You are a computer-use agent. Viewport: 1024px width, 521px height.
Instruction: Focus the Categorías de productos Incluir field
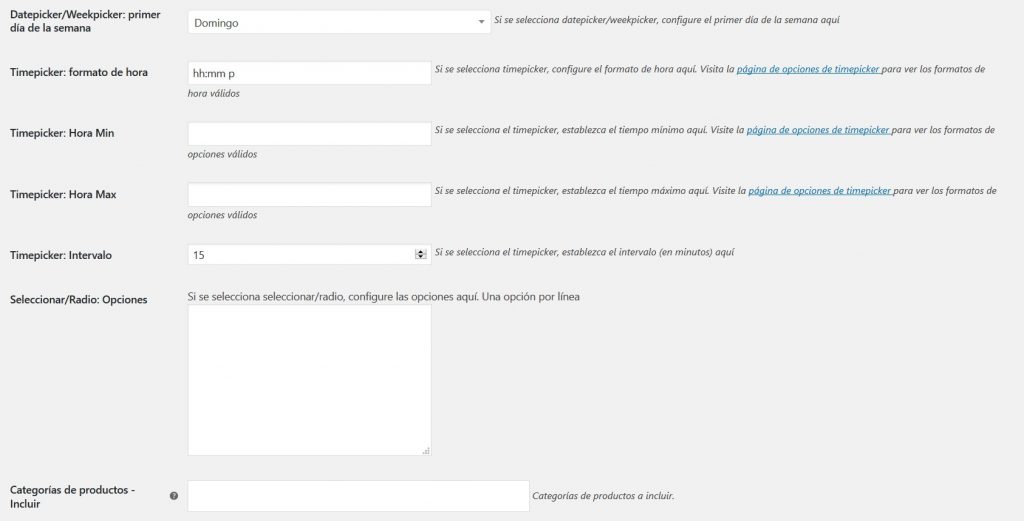coord(358,496)
